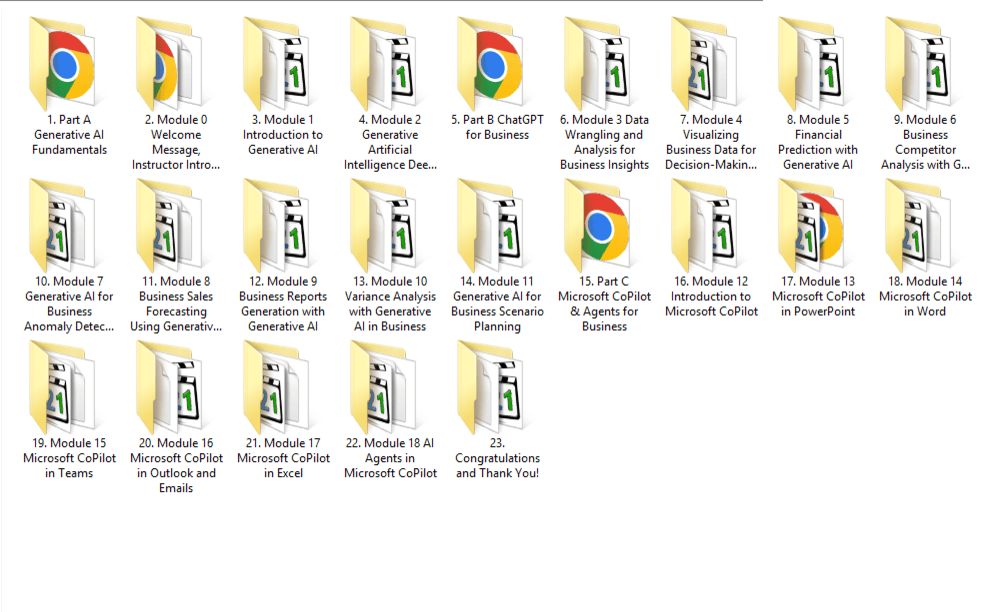The width and height of the screenshot is (987, 612).
Task: Click the label "7. Module 4 Visualizing Business Data"
Action: click(711, 142)
